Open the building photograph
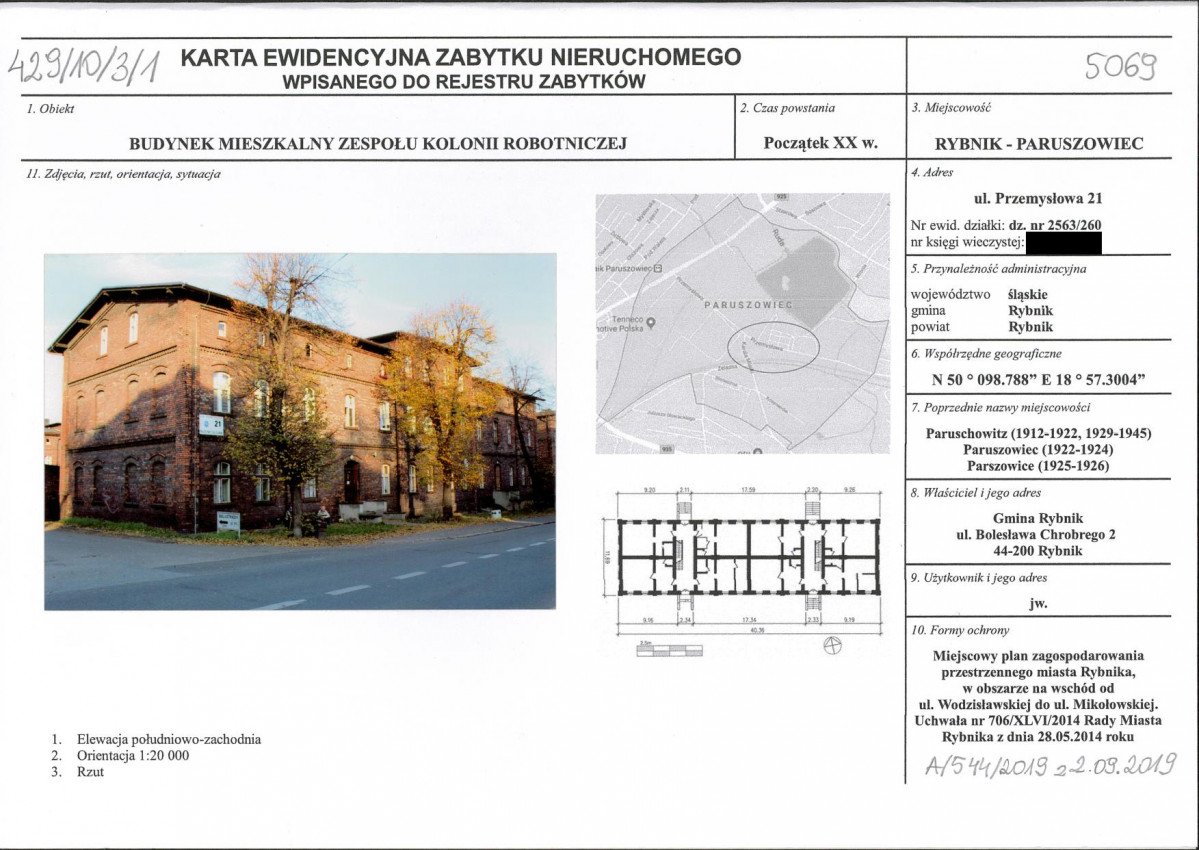 (300, 431)
